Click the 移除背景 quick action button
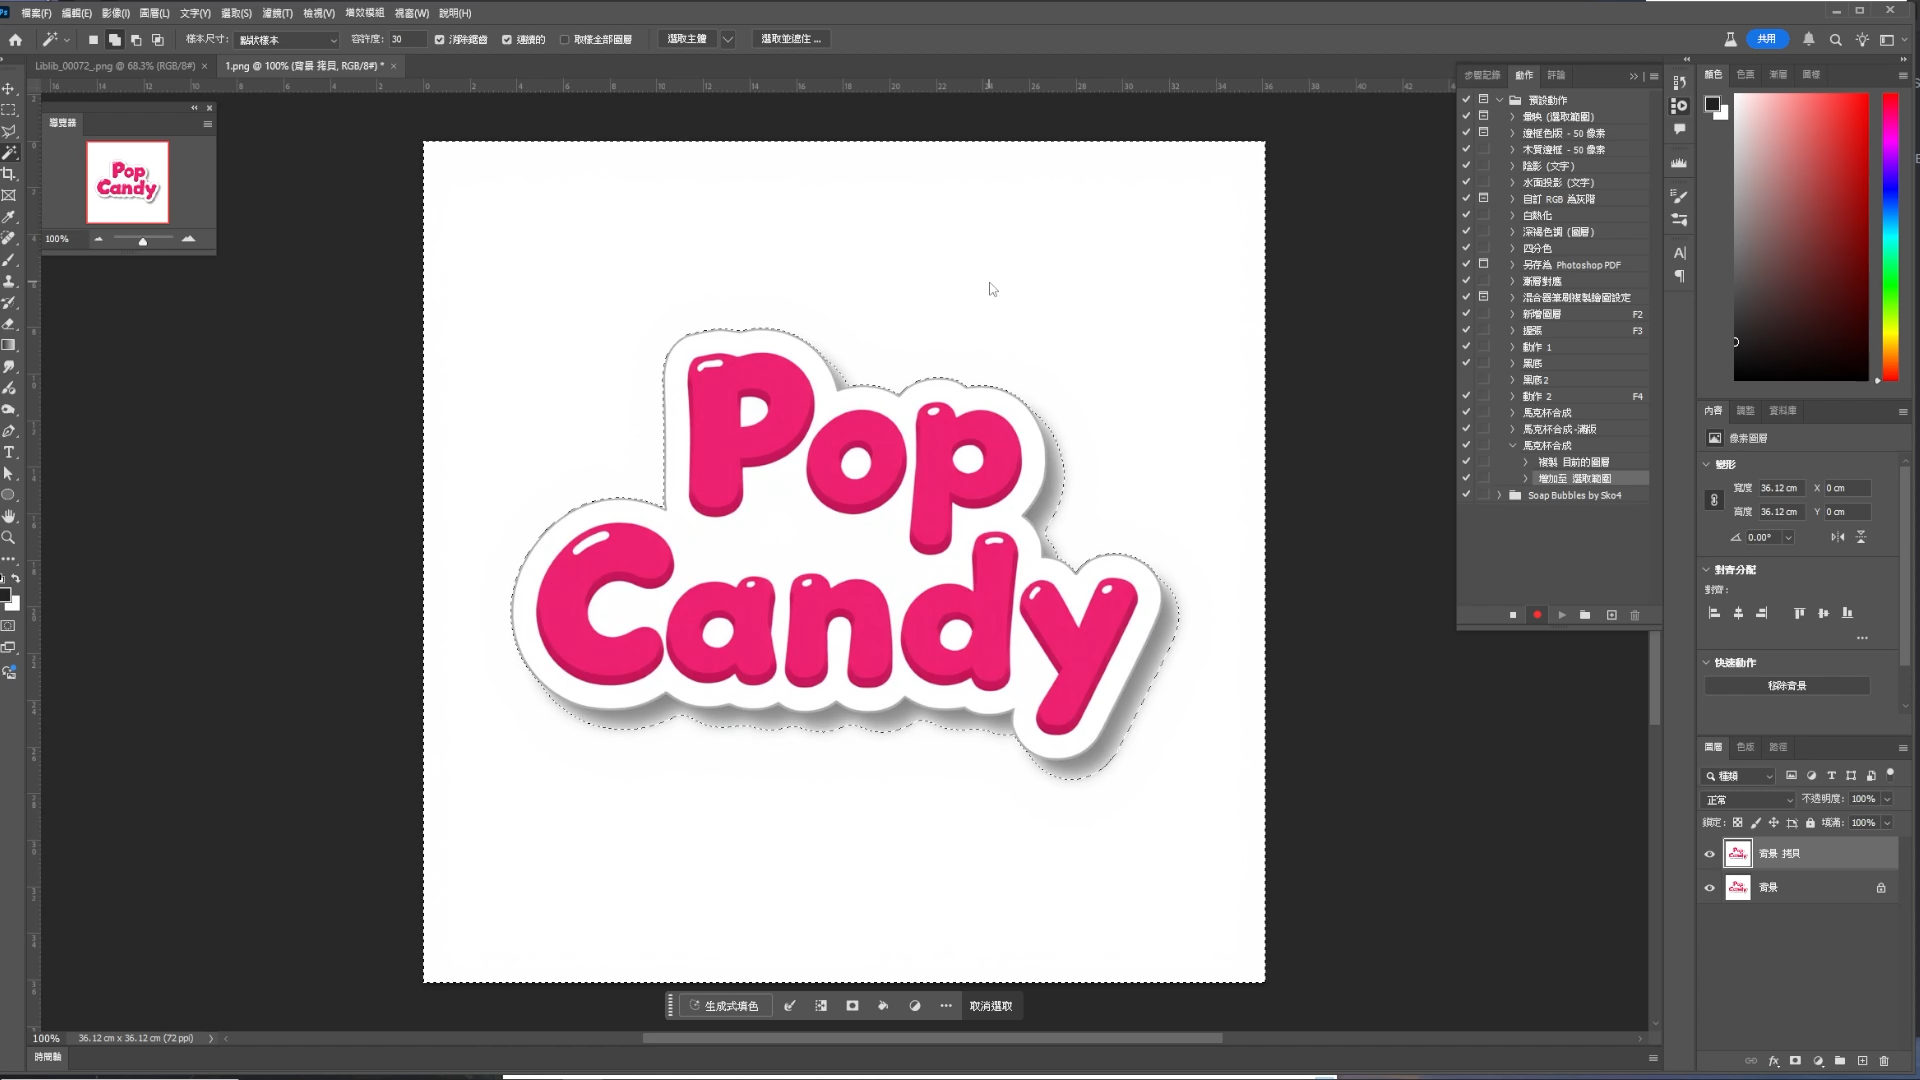This screenshot has width=1920, height=1080. [x=1787, y=686]
